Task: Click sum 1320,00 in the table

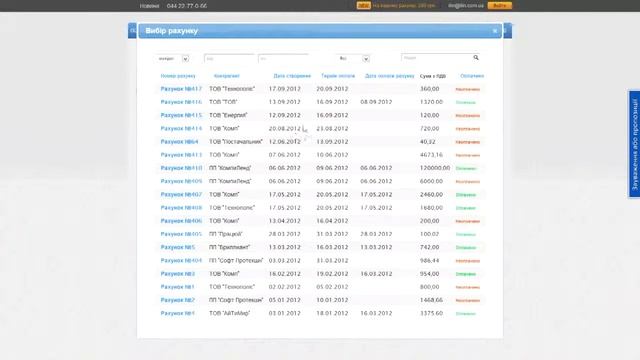Action: (431, 102)
